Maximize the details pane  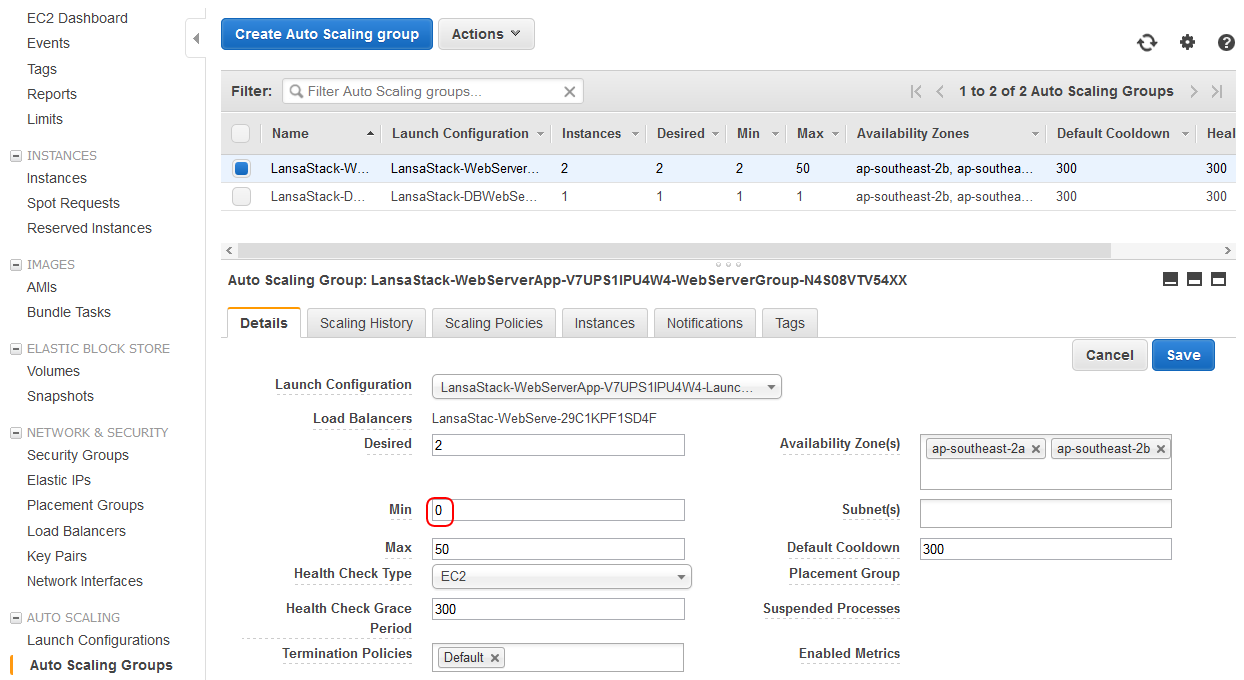(1218, 280)
